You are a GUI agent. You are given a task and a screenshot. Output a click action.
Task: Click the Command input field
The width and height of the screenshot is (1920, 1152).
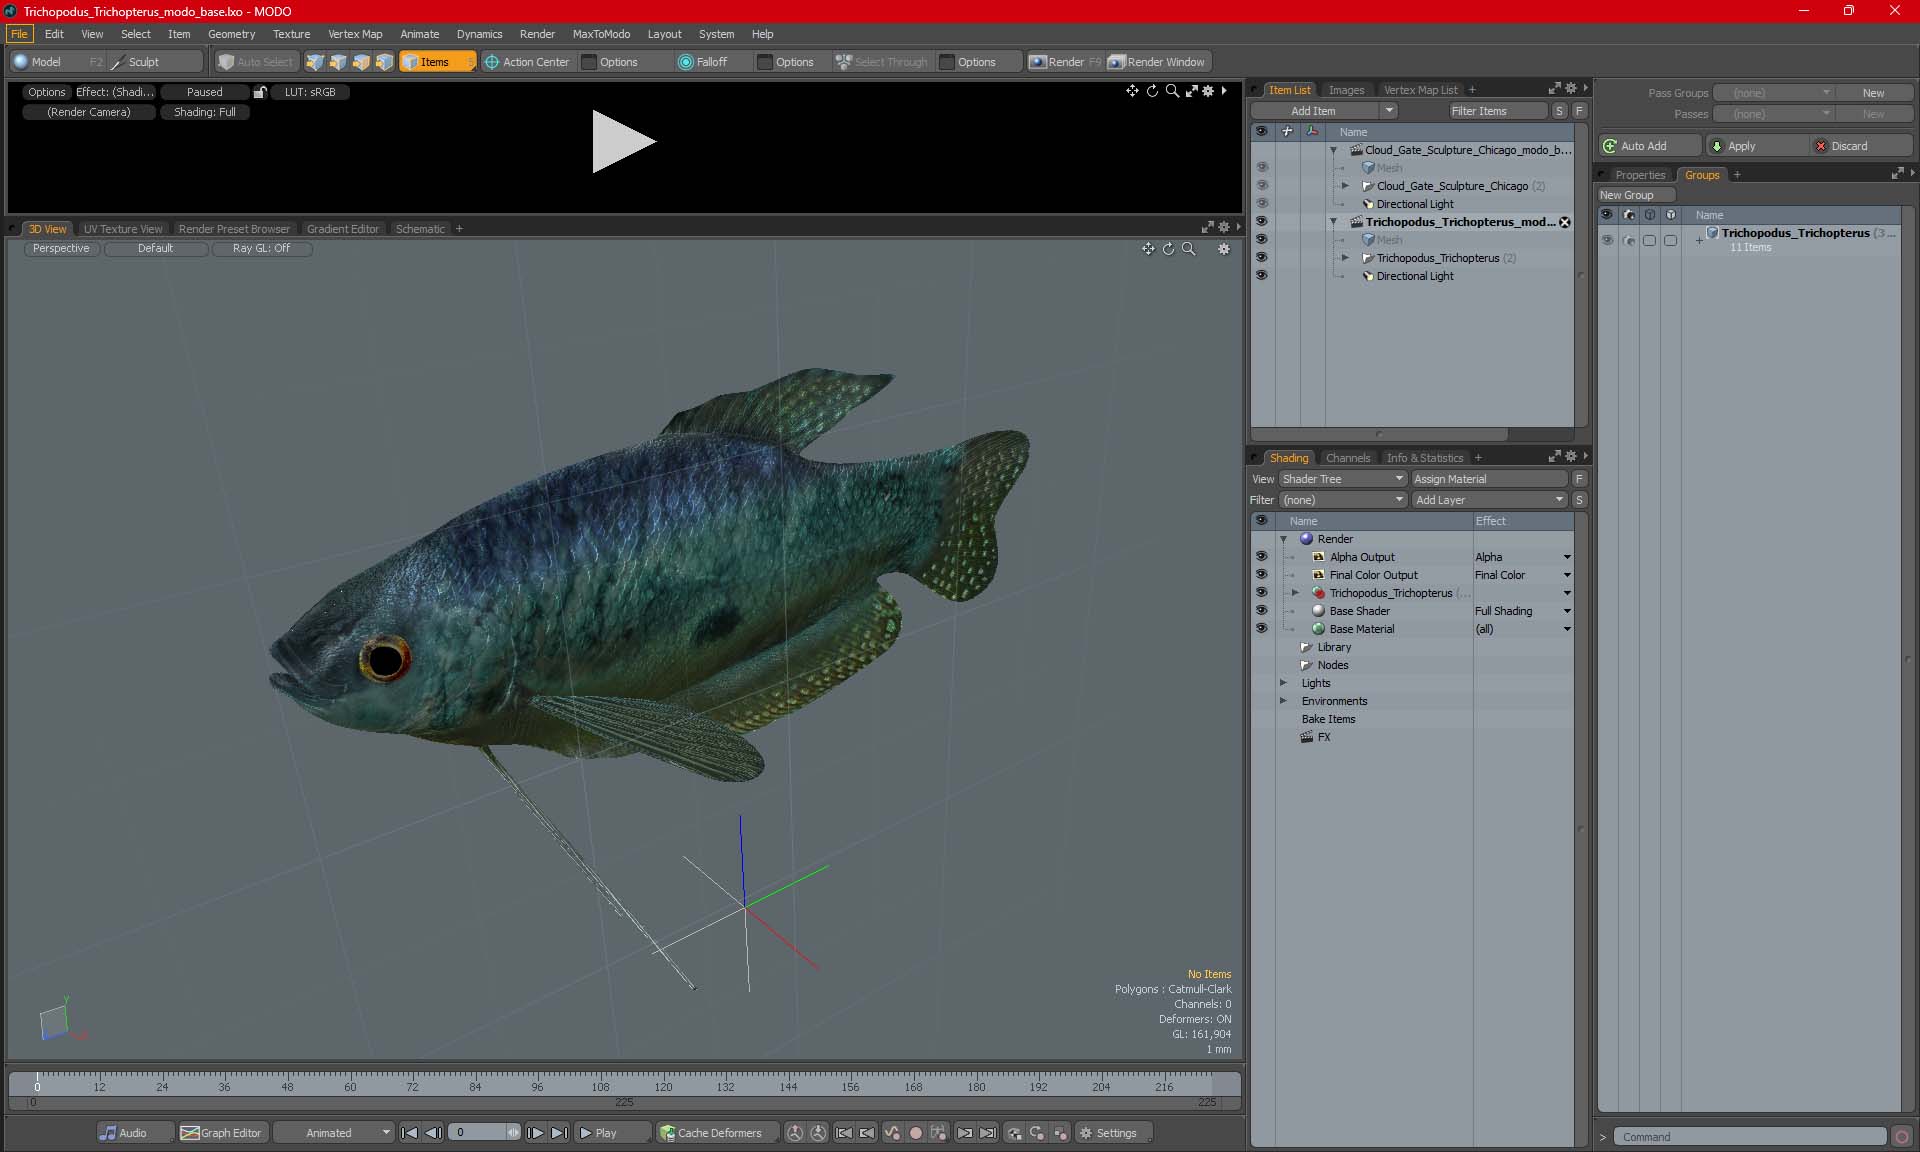(1749, 1137)
